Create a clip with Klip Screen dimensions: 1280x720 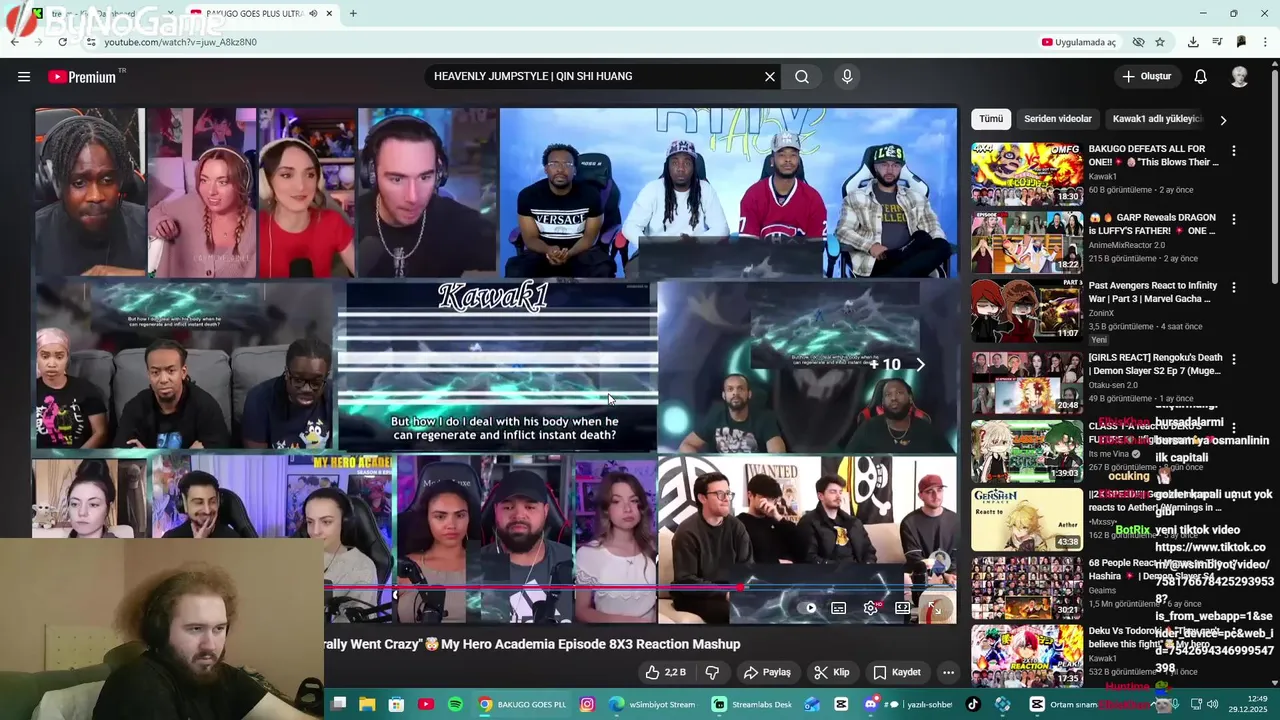(832, 672)
